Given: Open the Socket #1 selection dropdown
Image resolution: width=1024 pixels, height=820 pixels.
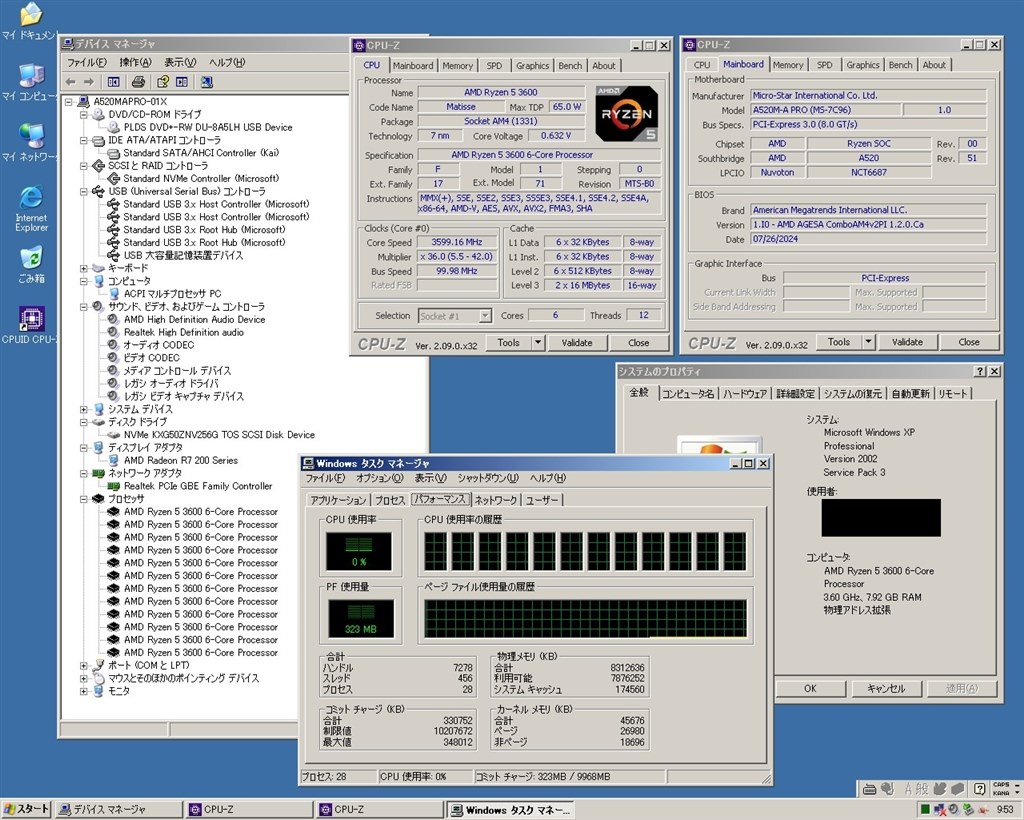Looking at the screenshot, I should coord(485,316).
